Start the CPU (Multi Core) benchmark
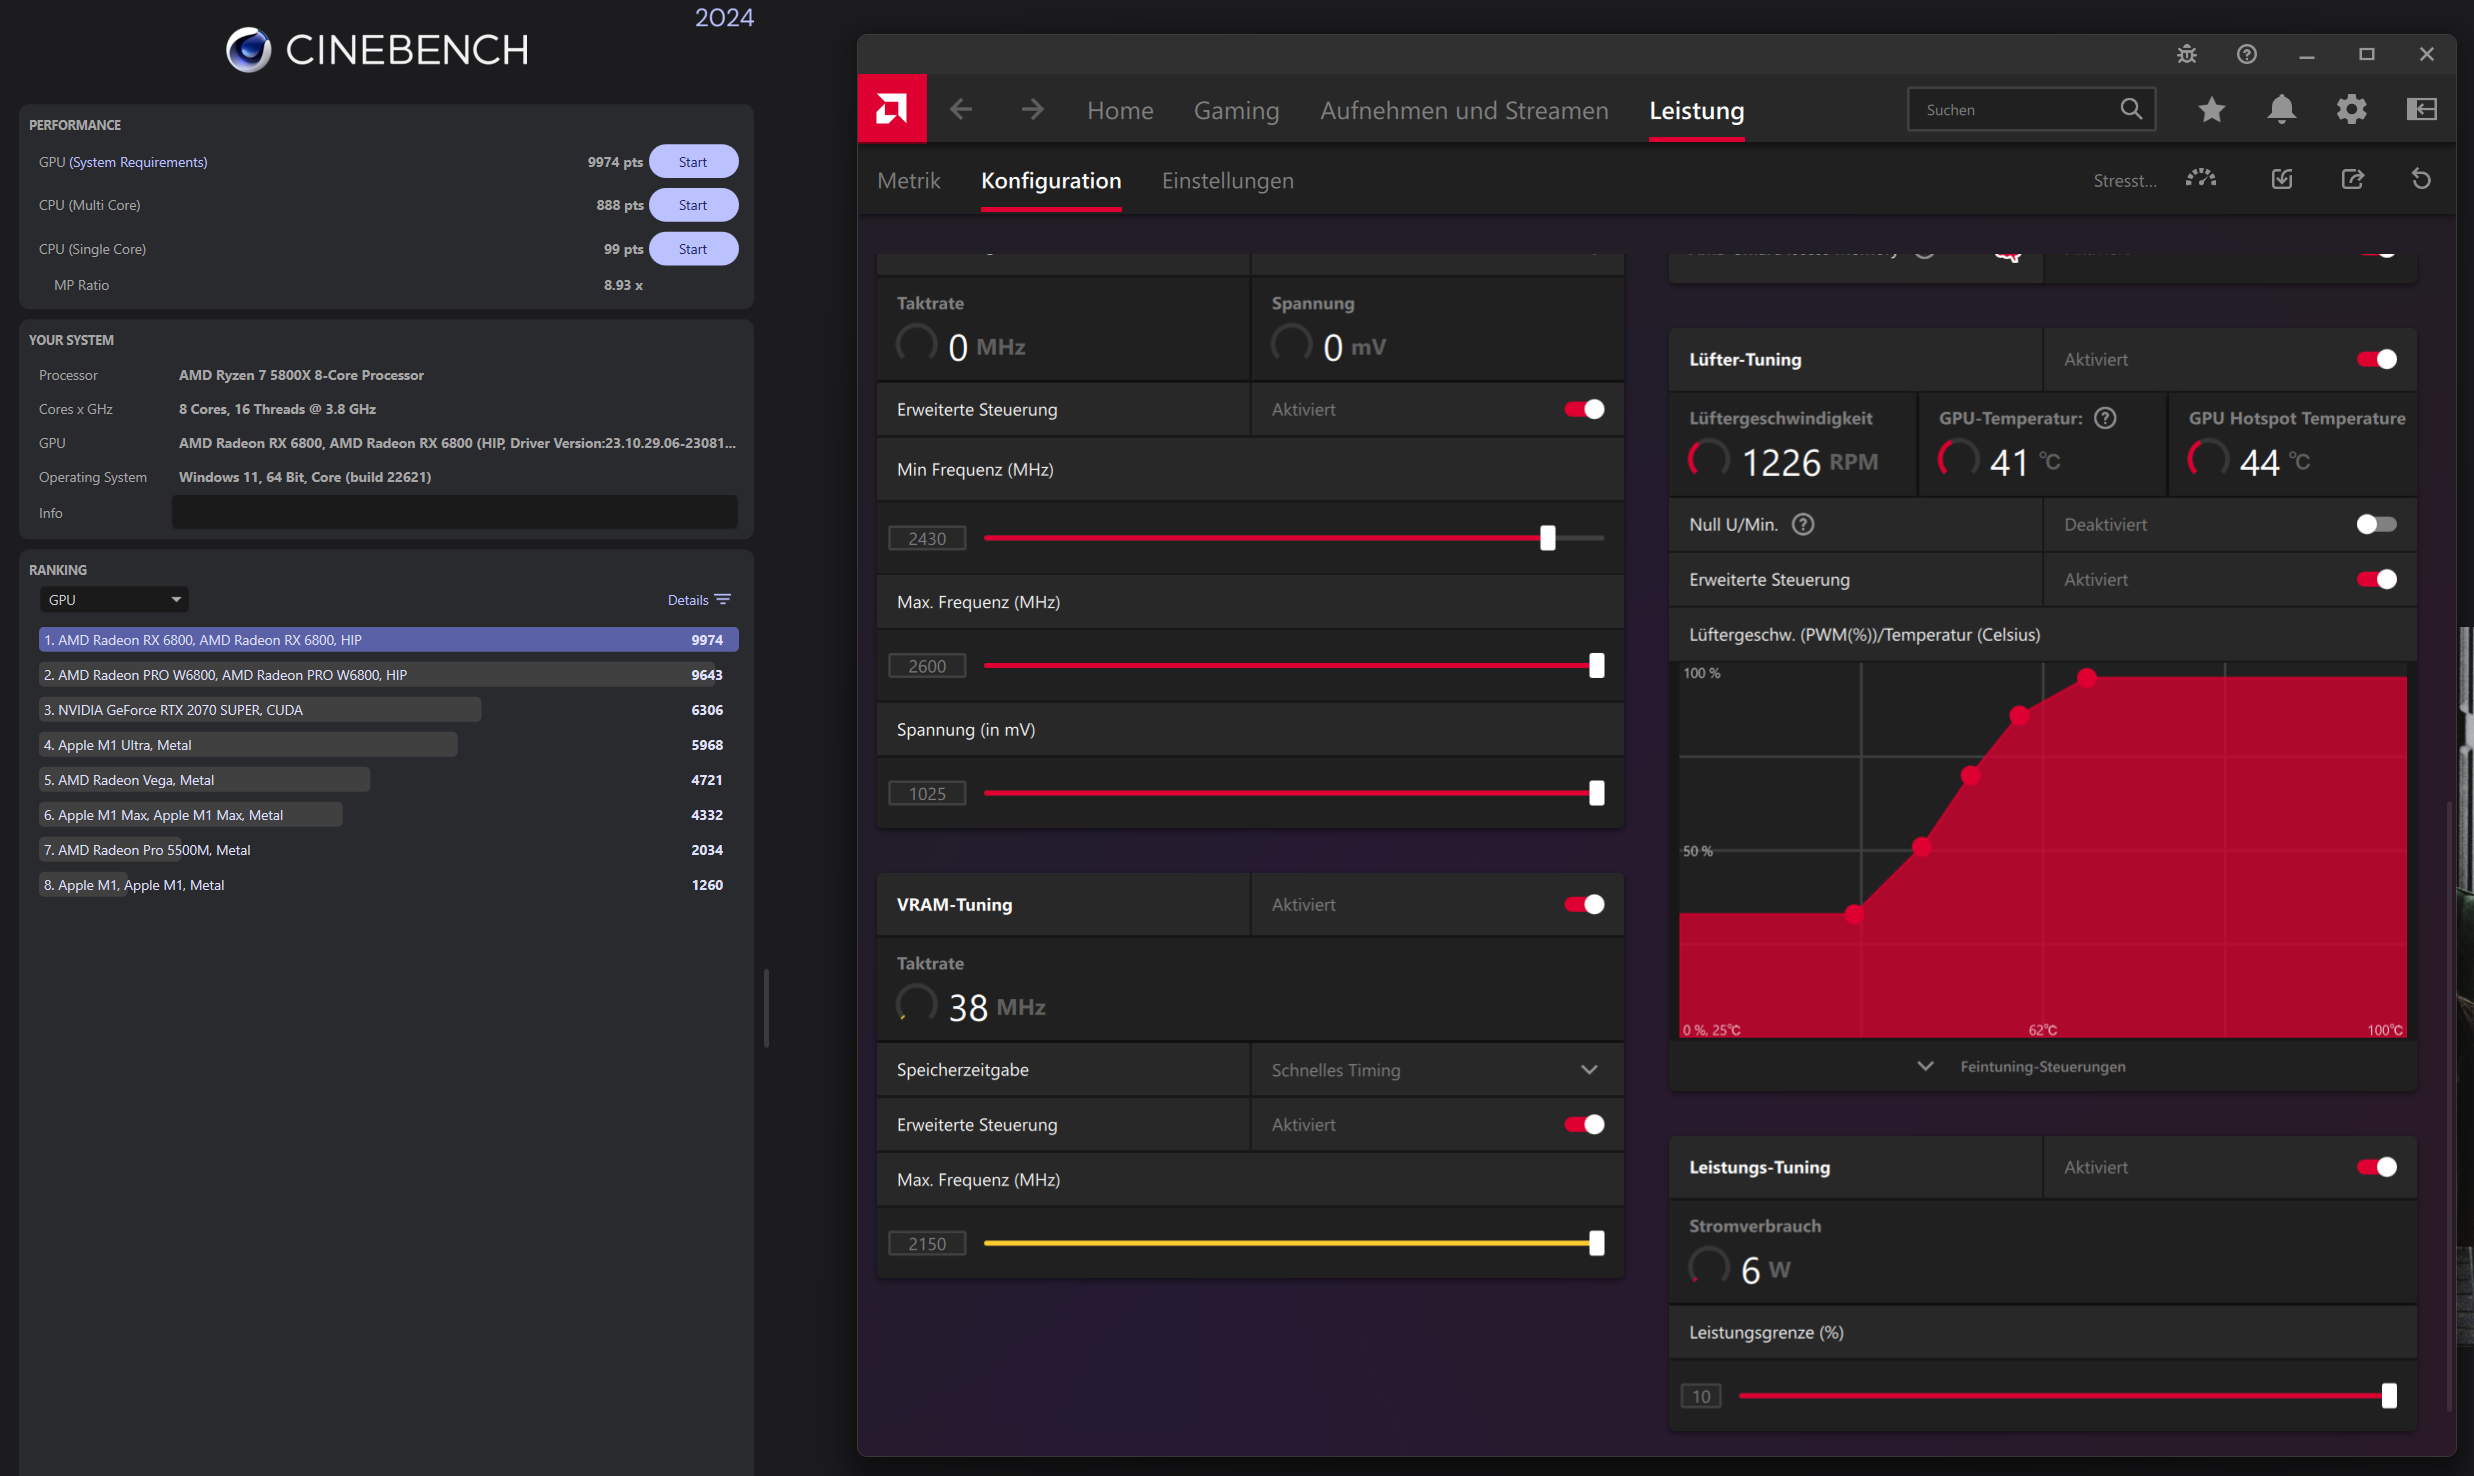 coord(693,205)
